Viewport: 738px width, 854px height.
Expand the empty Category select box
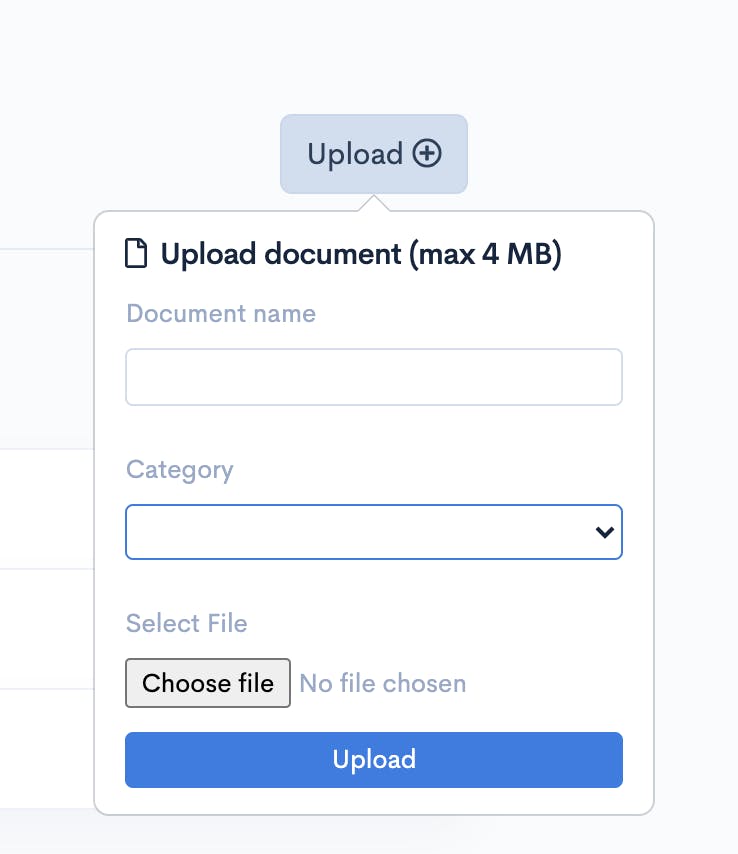coord(374,532)
